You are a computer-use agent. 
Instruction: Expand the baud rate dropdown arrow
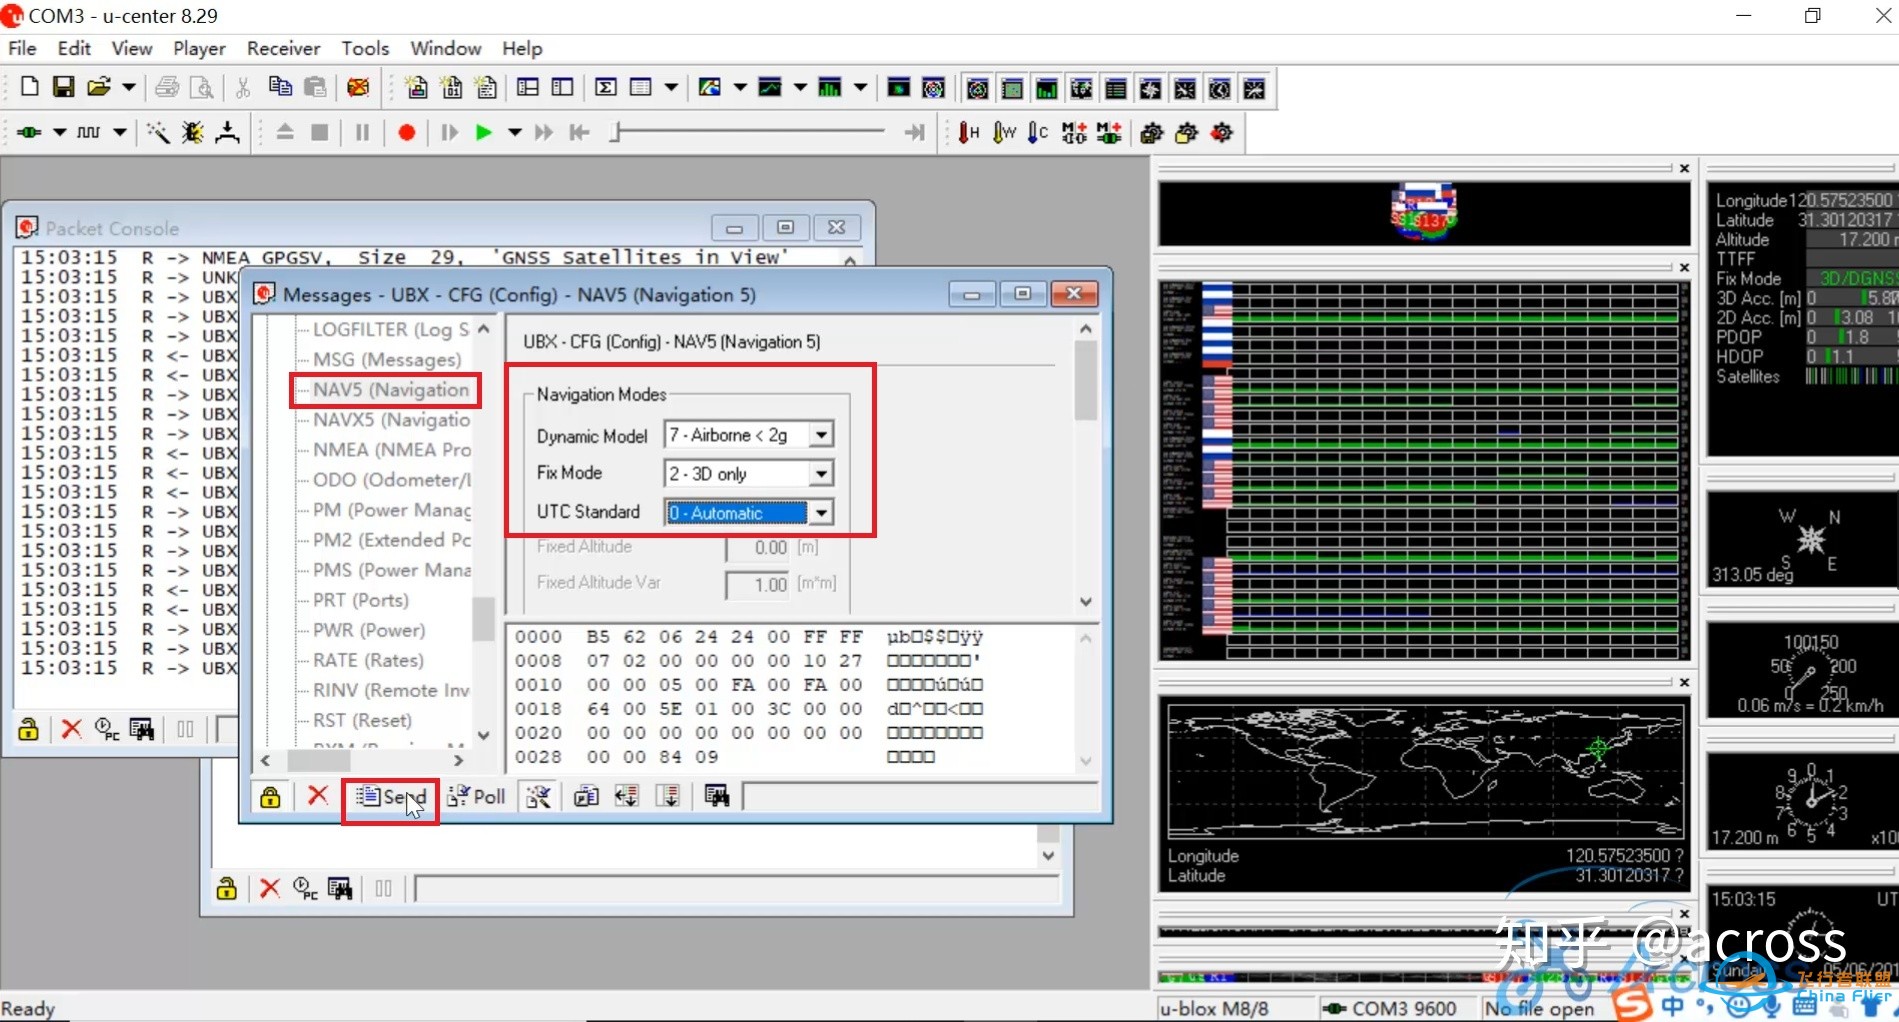click(119, 132)
